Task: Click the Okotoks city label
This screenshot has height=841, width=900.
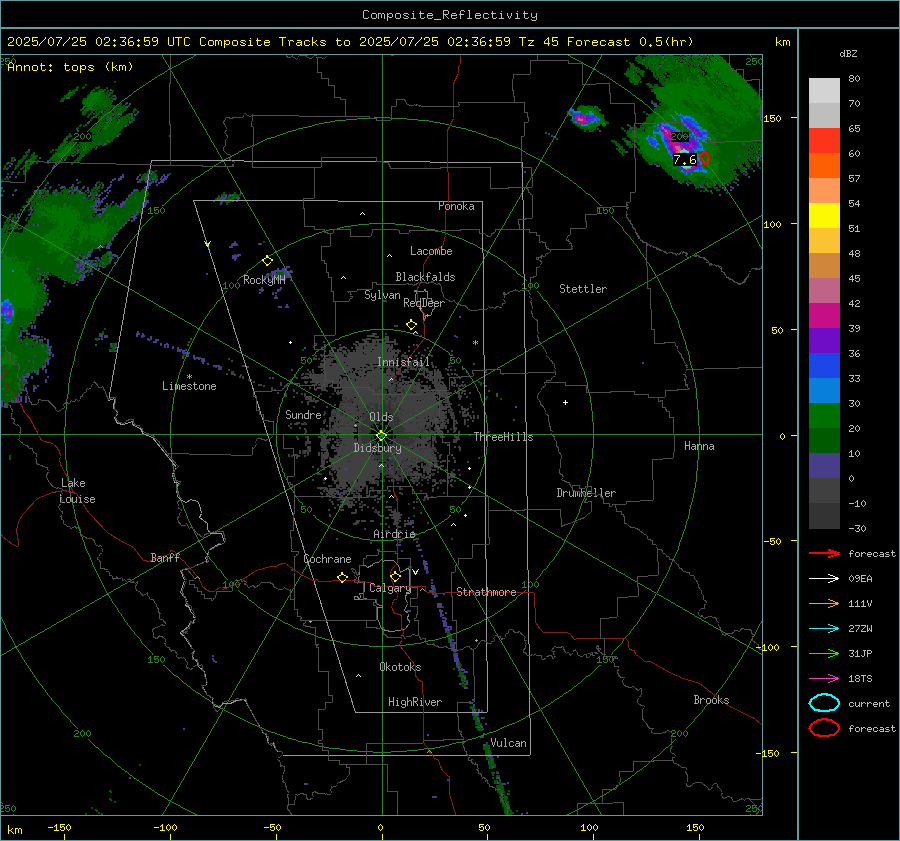Action: click(400, 667)
